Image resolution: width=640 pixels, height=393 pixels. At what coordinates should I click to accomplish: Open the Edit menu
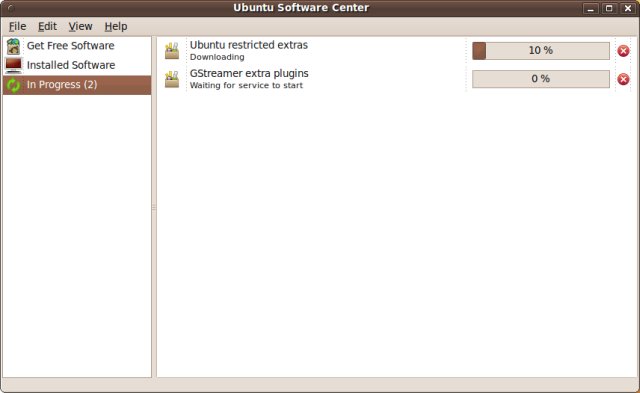[47, 27]
